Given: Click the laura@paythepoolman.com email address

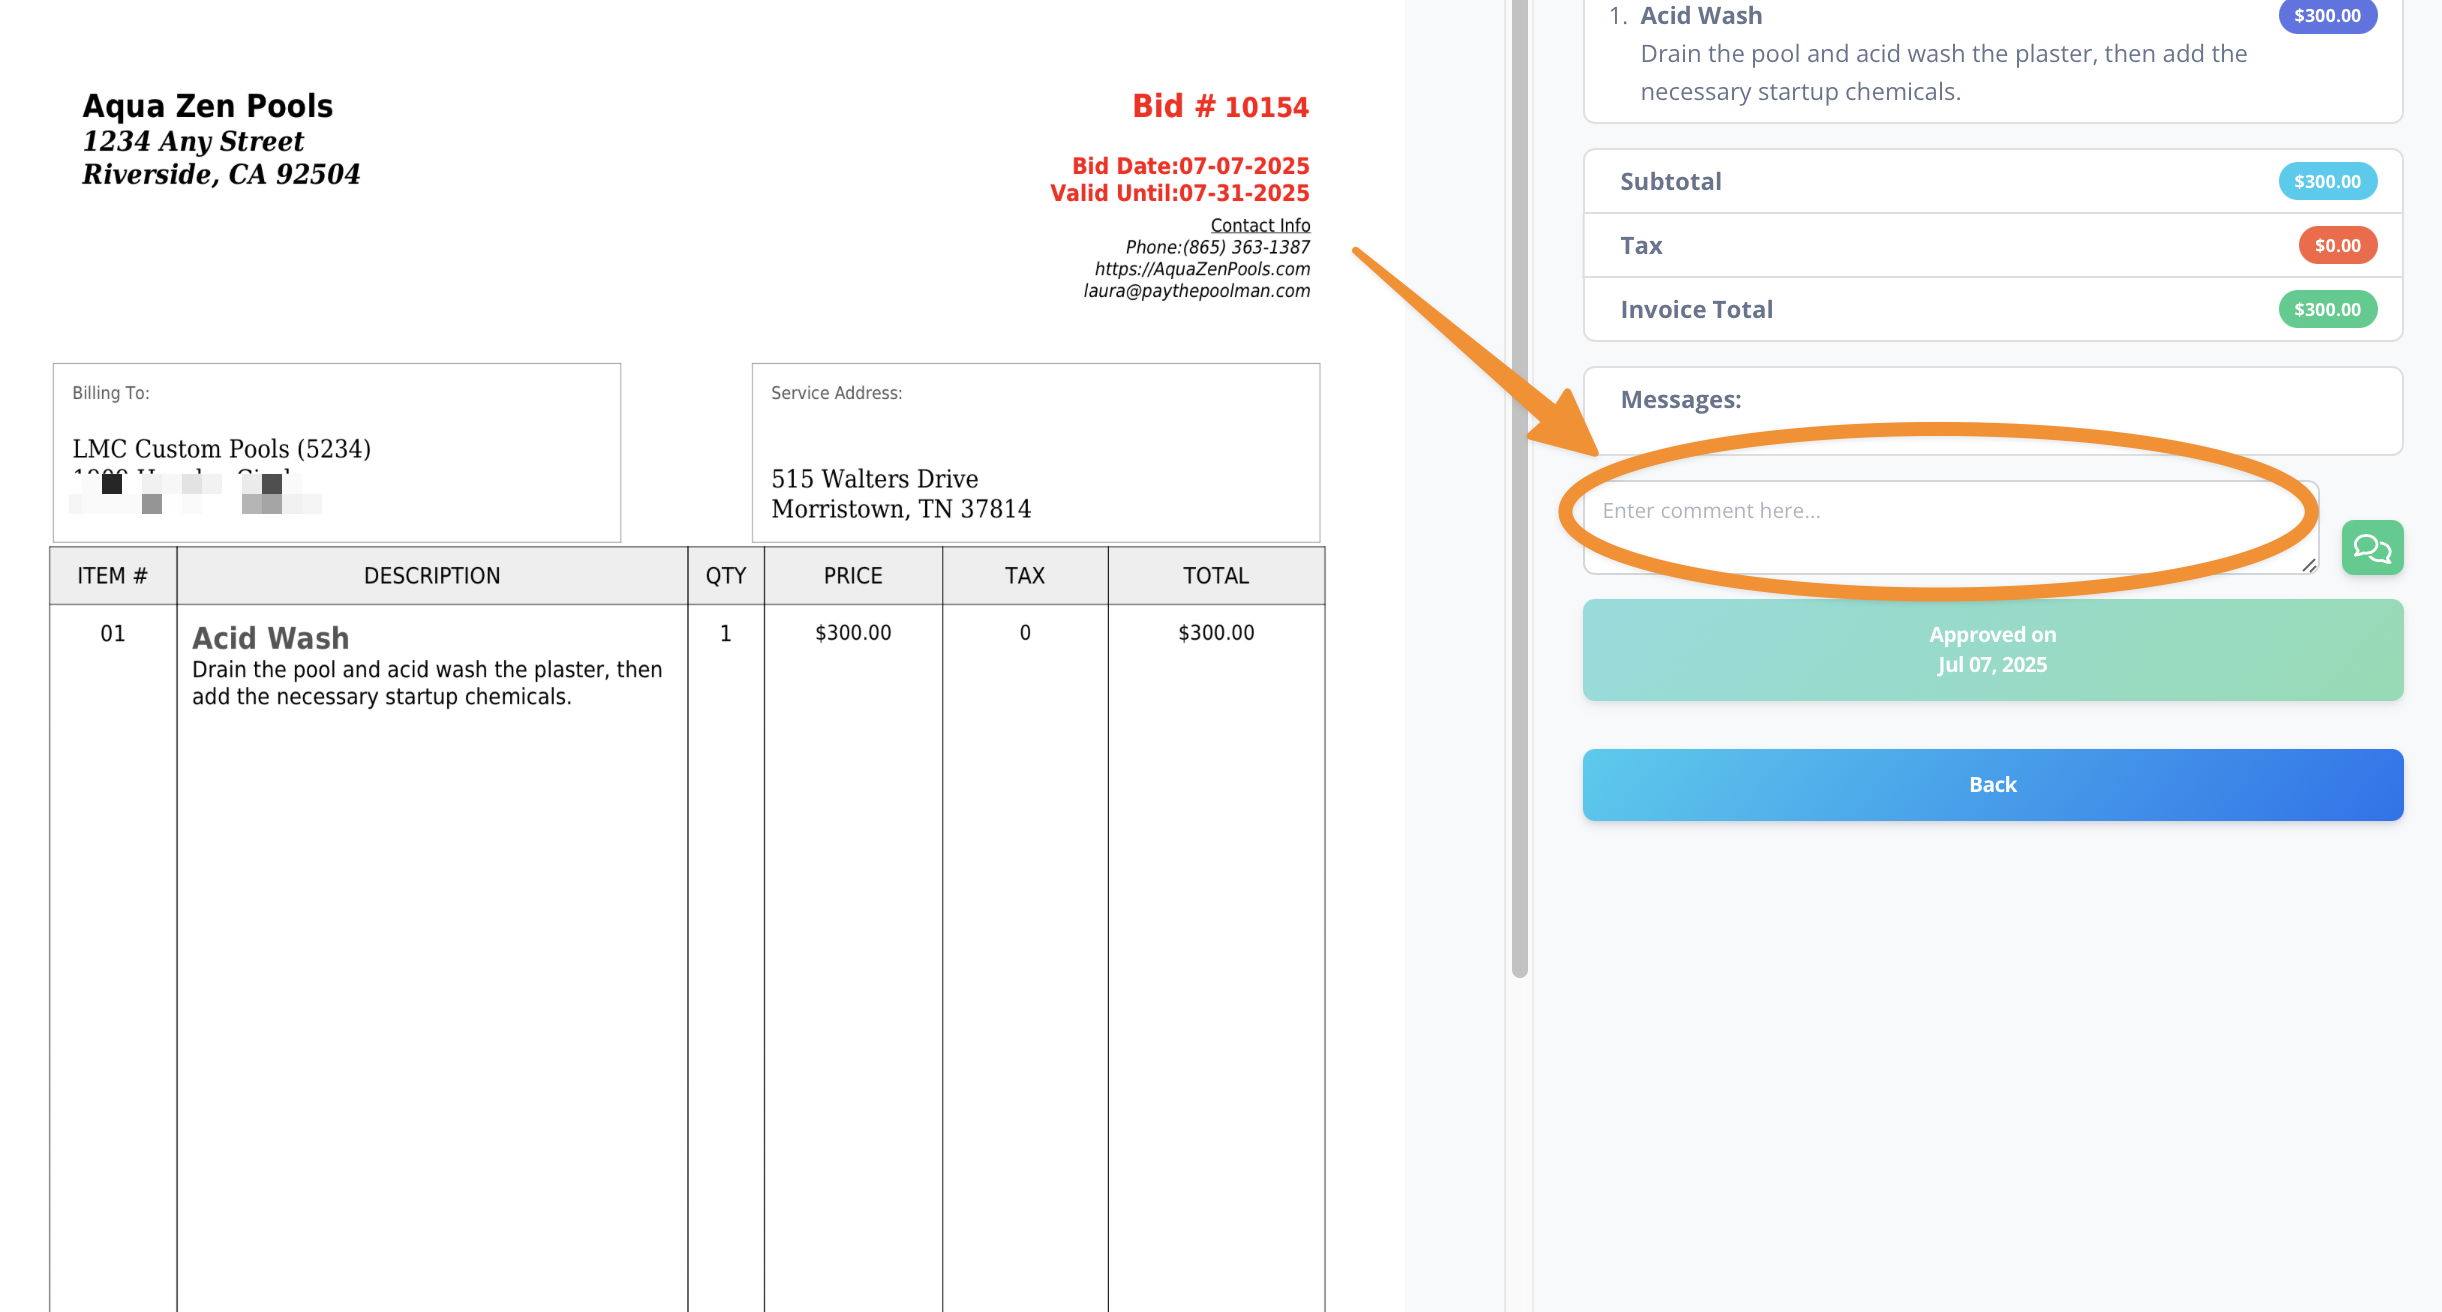Looking at the screenshot, I should (1196, 291).
